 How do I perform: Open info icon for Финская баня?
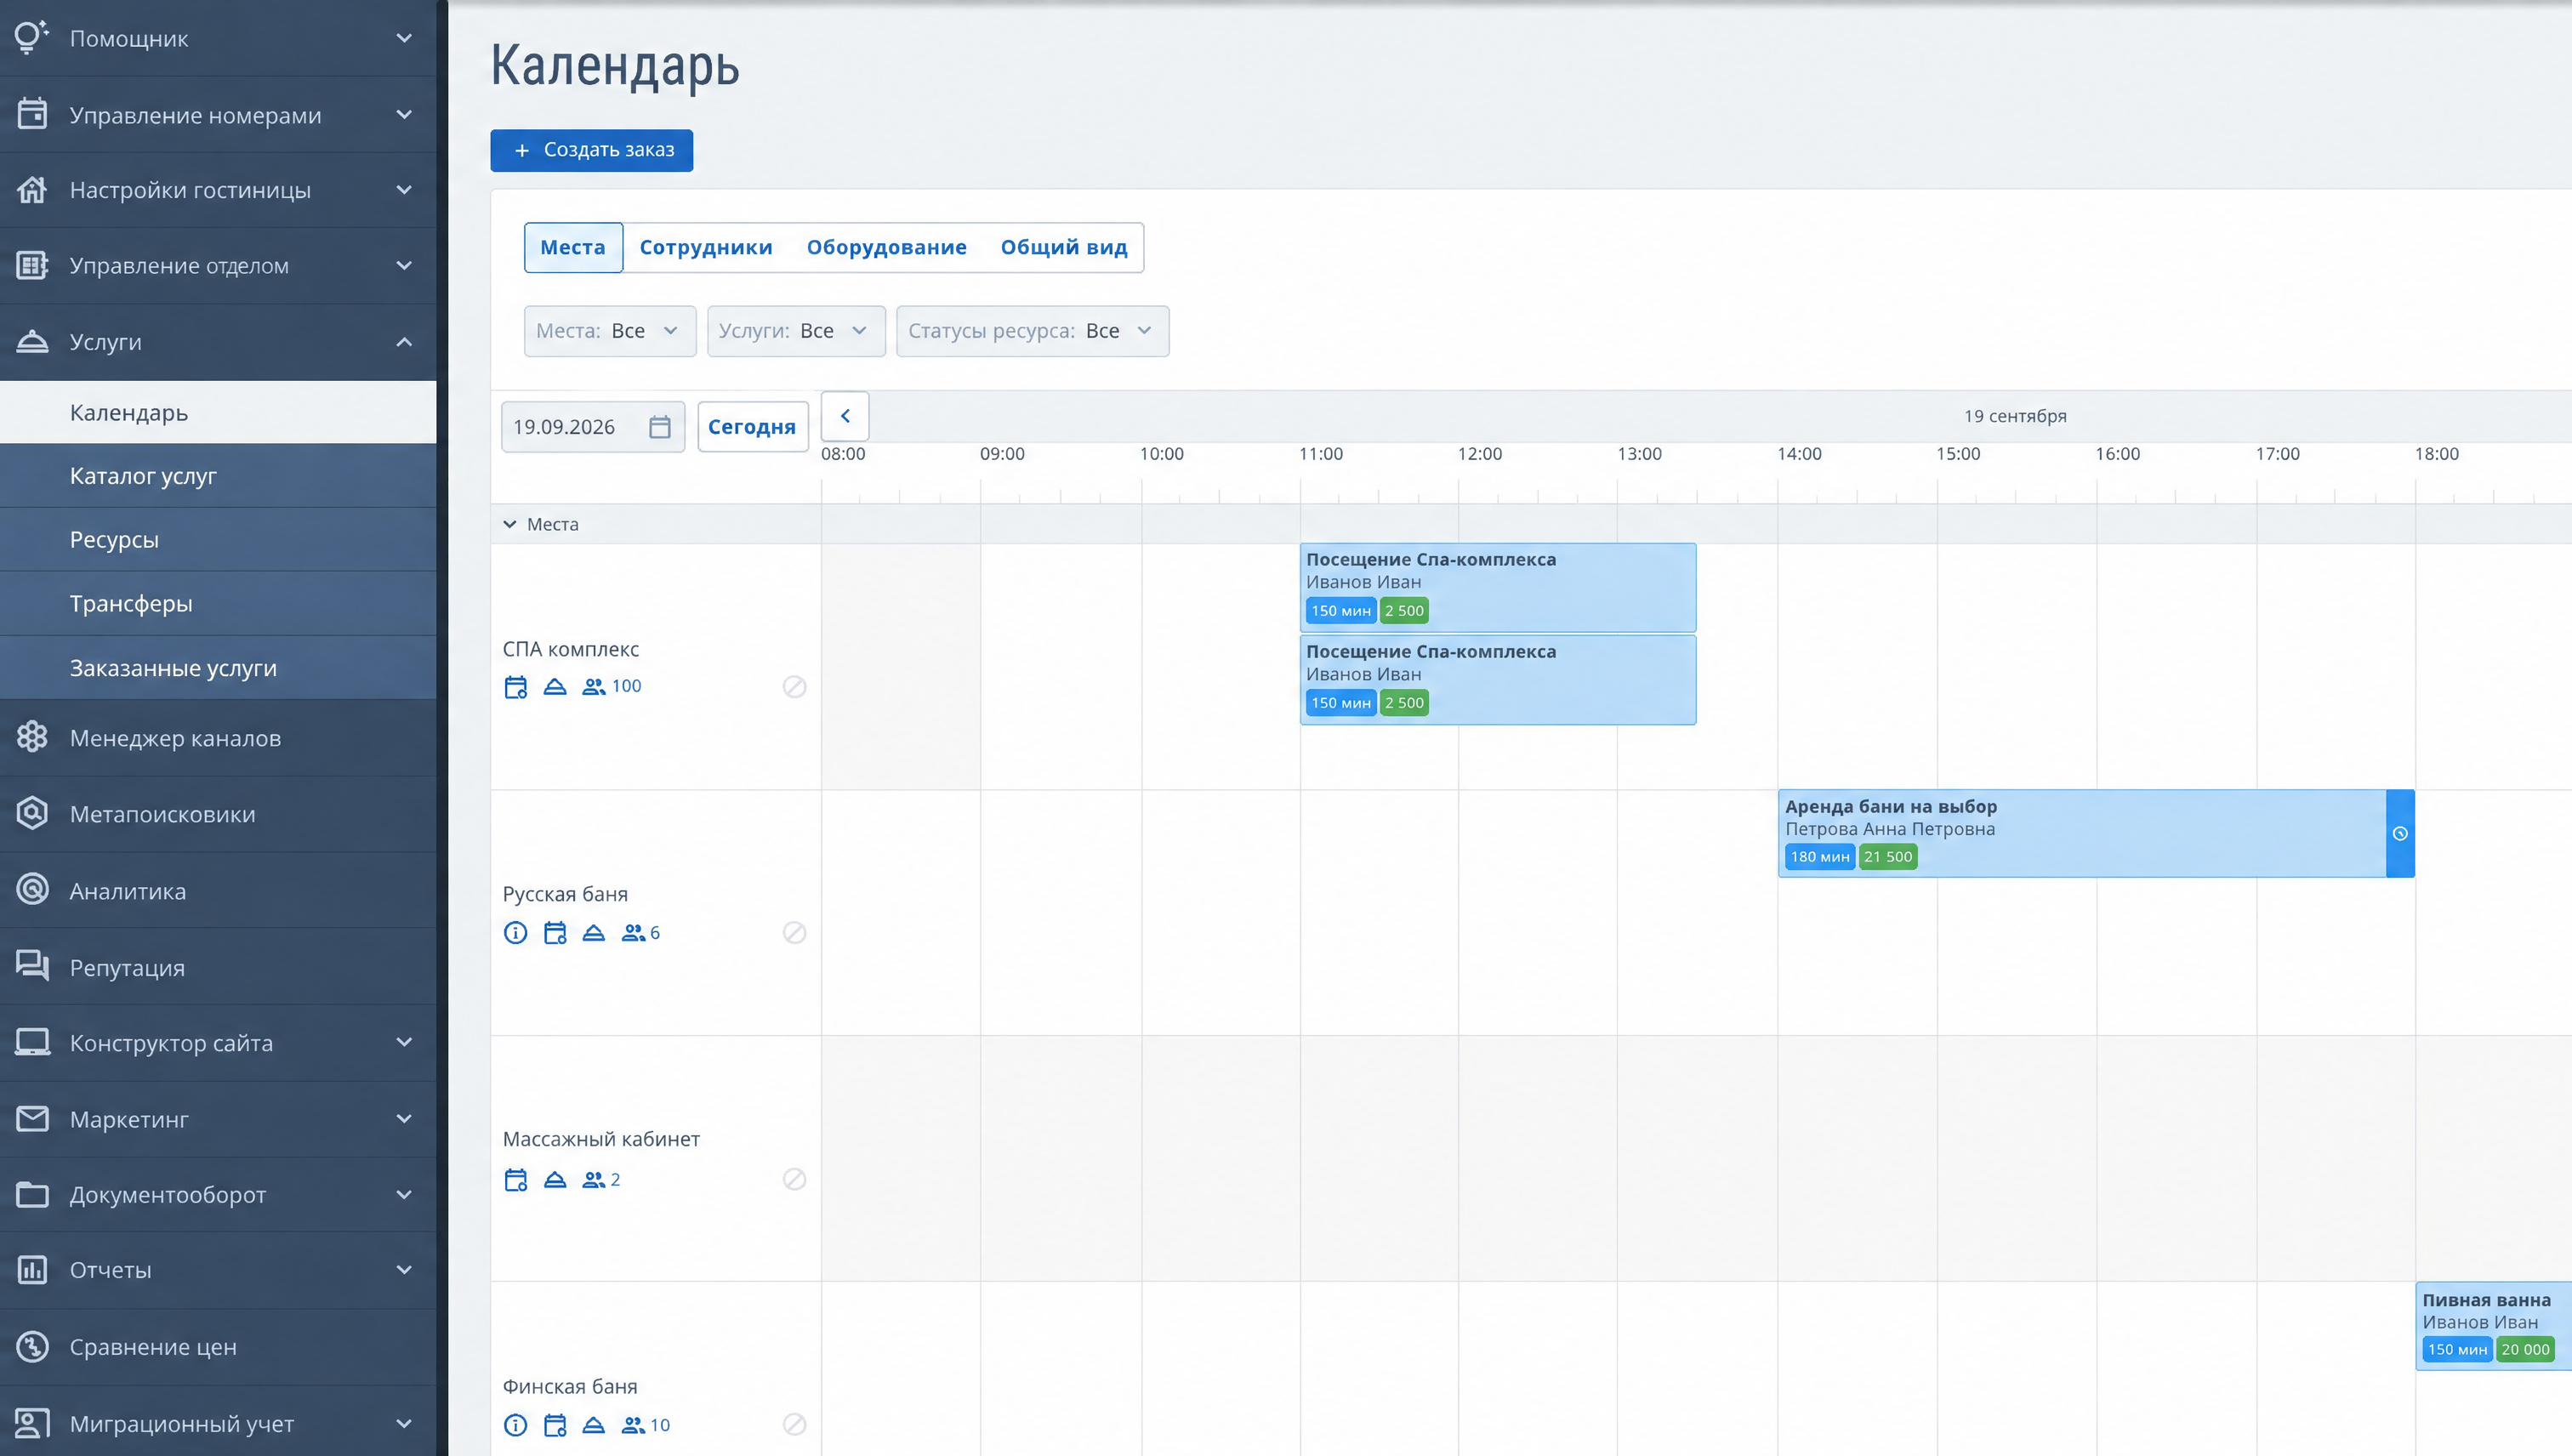click(x=515, y=1425)
